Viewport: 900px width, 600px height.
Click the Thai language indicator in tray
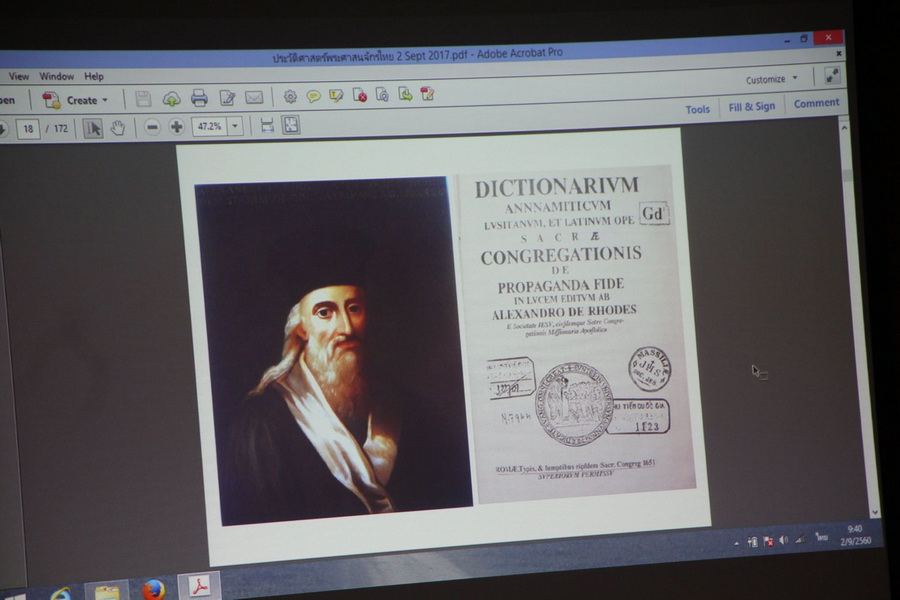click(821, 537)
